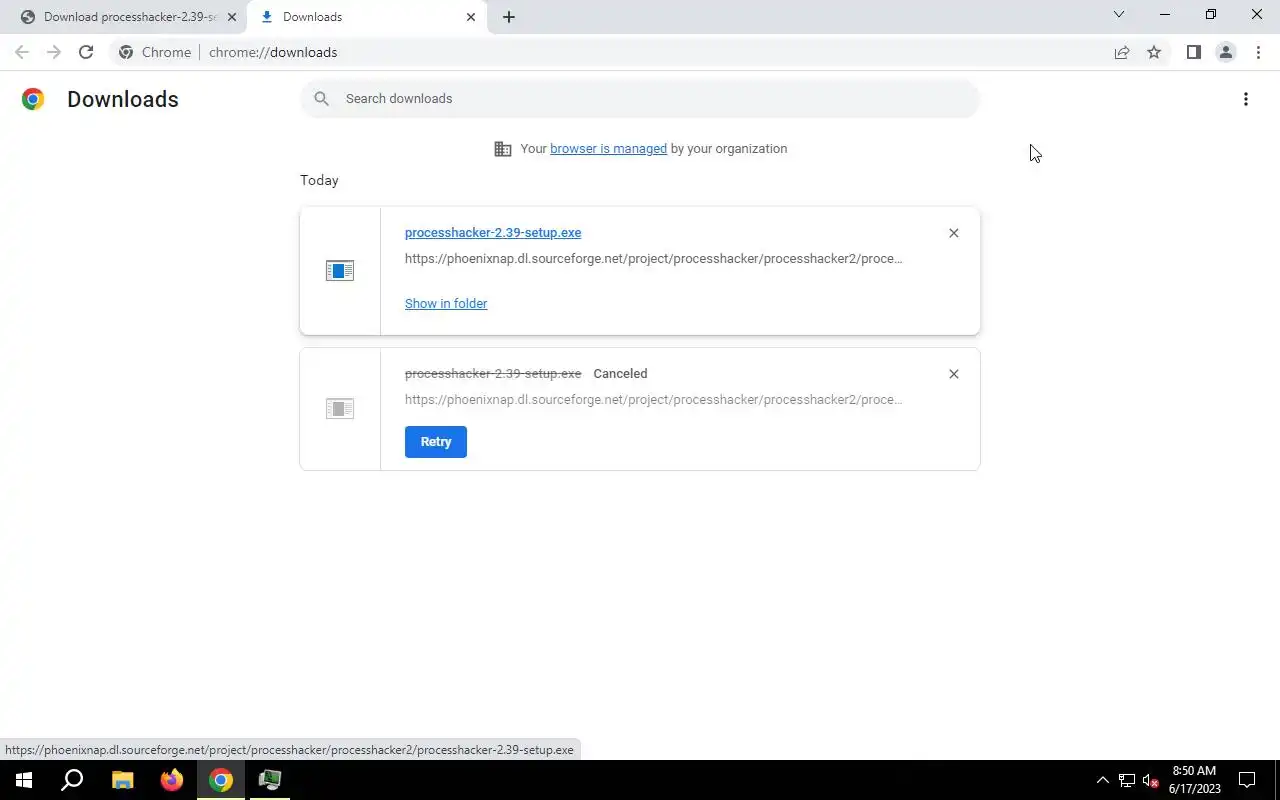Click the managed organization building icon
This screenshot has height=800, width=1280.
click(503, 149)
